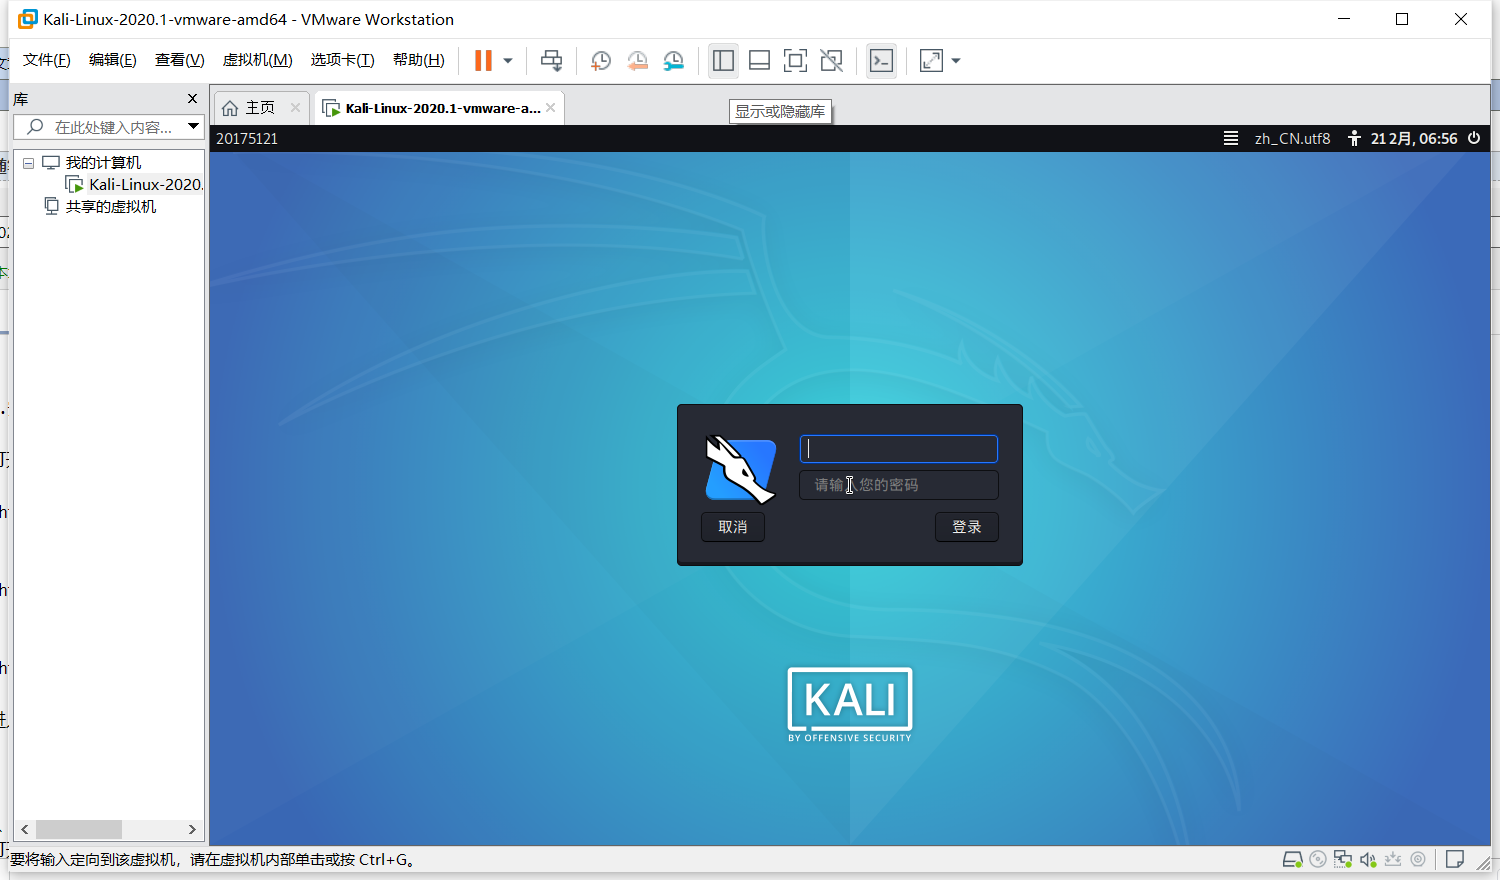
Task: Open the 虚拟机(M) menu
Action: tap(258, 60)
